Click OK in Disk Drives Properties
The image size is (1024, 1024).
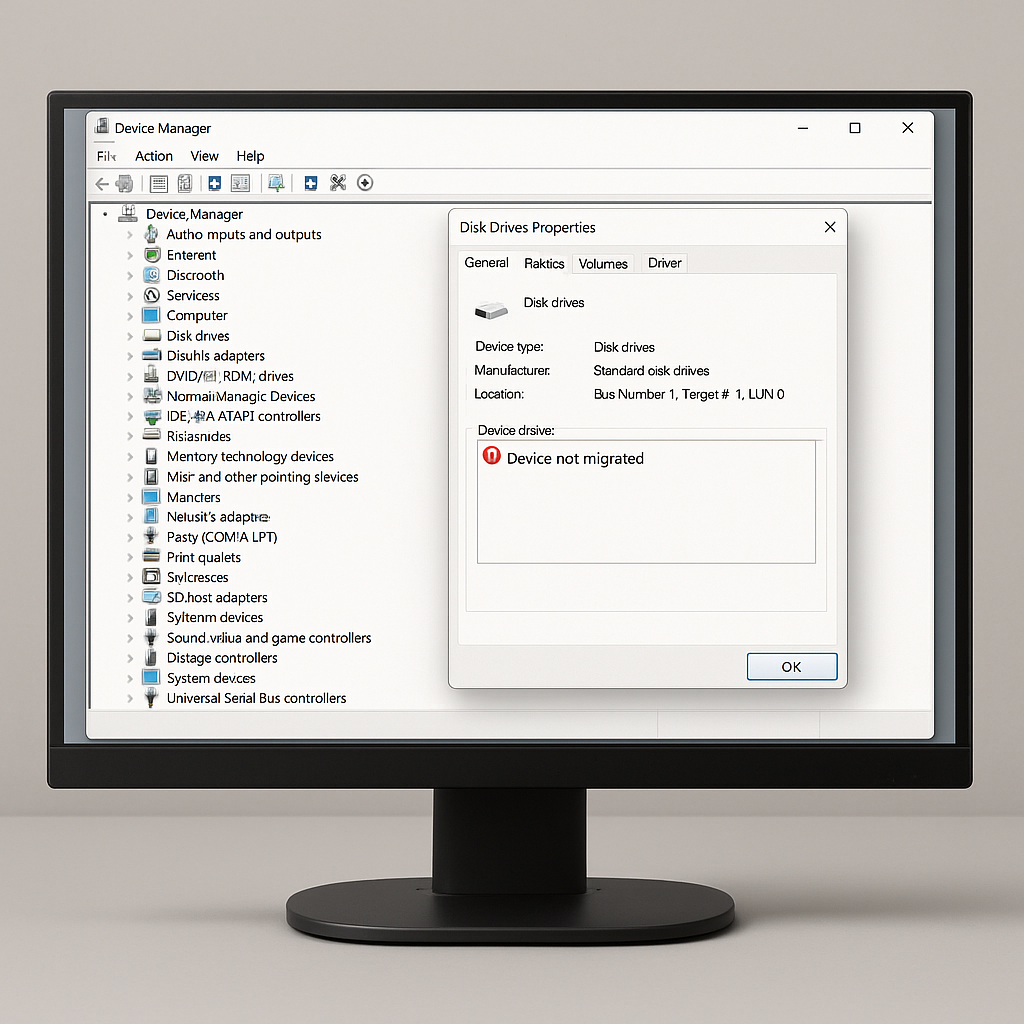[792, 667]
